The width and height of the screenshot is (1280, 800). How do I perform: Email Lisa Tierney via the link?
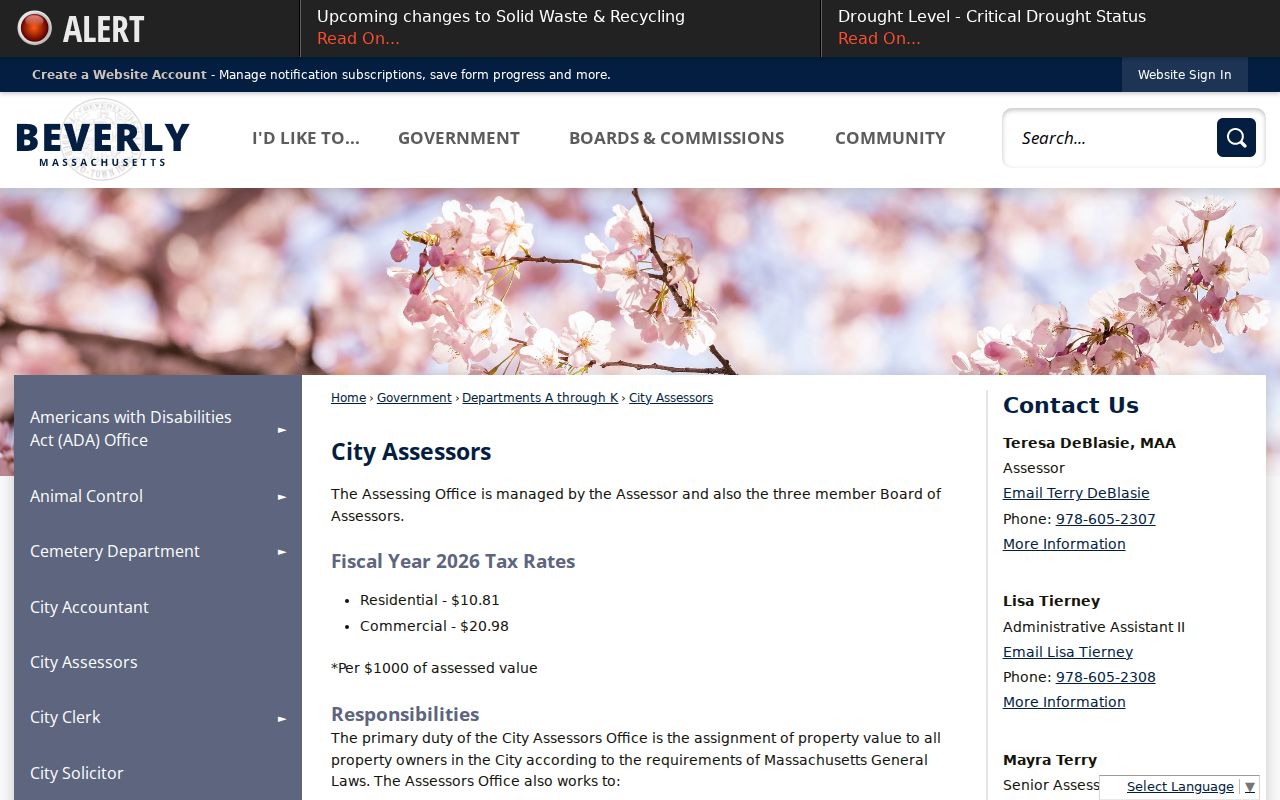pyautogui.click(x=1068, y=652)
